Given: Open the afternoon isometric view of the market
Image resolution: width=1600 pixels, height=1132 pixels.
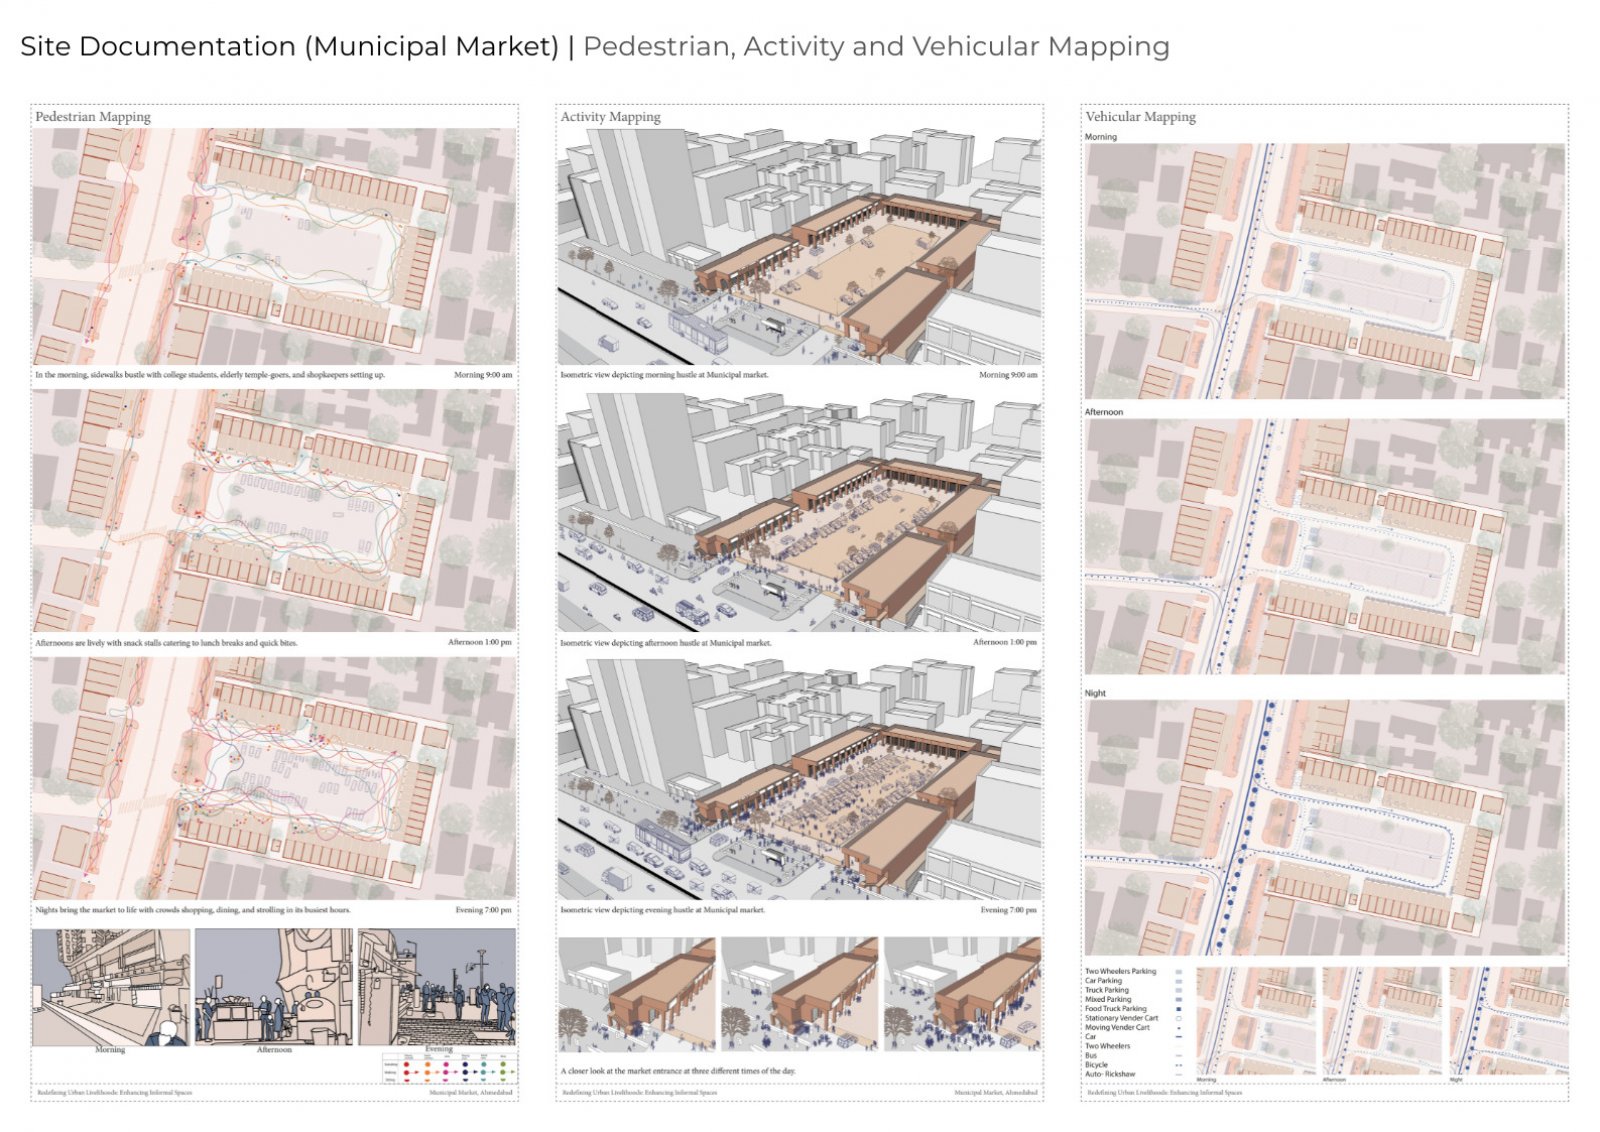Looking at the screenshot, I should [799, 512].
